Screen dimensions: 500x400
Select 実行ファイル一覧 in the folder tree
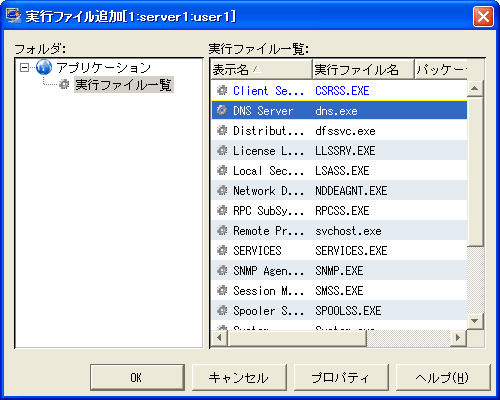coord(124,85)
